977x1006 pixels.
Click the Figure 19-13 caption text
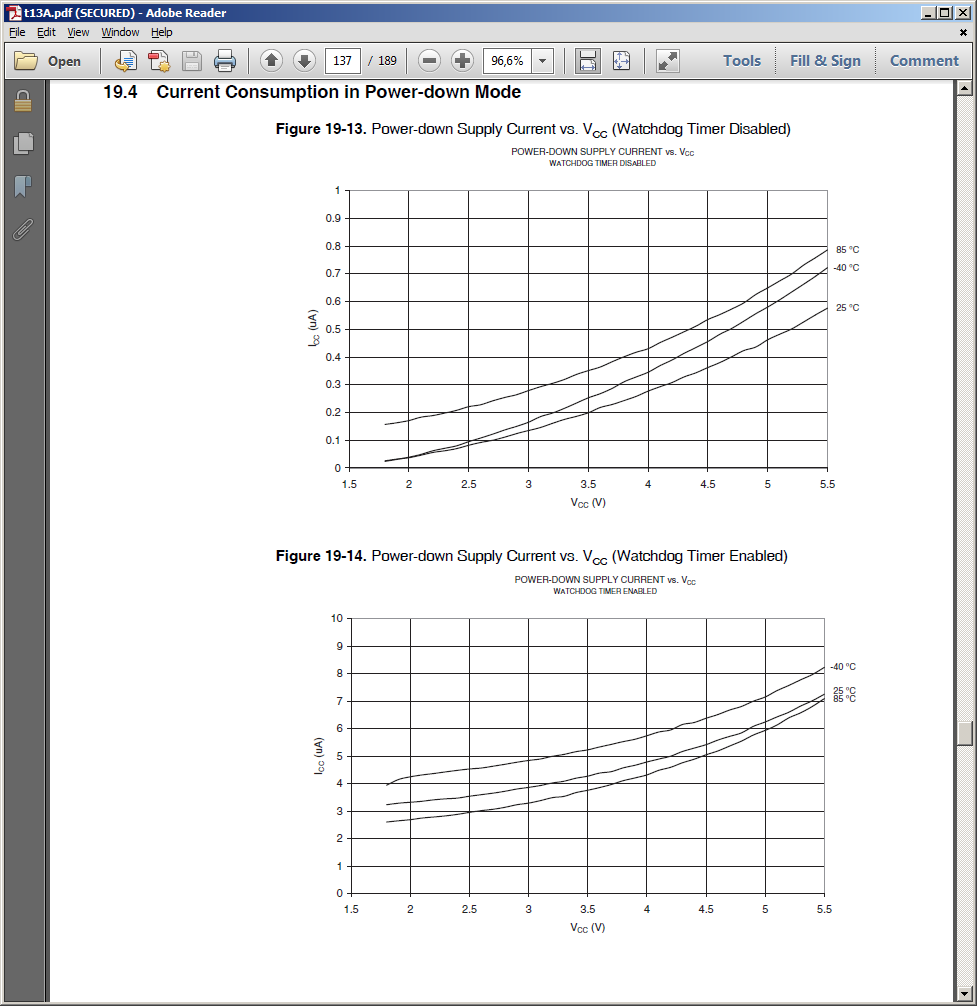pos(533,130)
